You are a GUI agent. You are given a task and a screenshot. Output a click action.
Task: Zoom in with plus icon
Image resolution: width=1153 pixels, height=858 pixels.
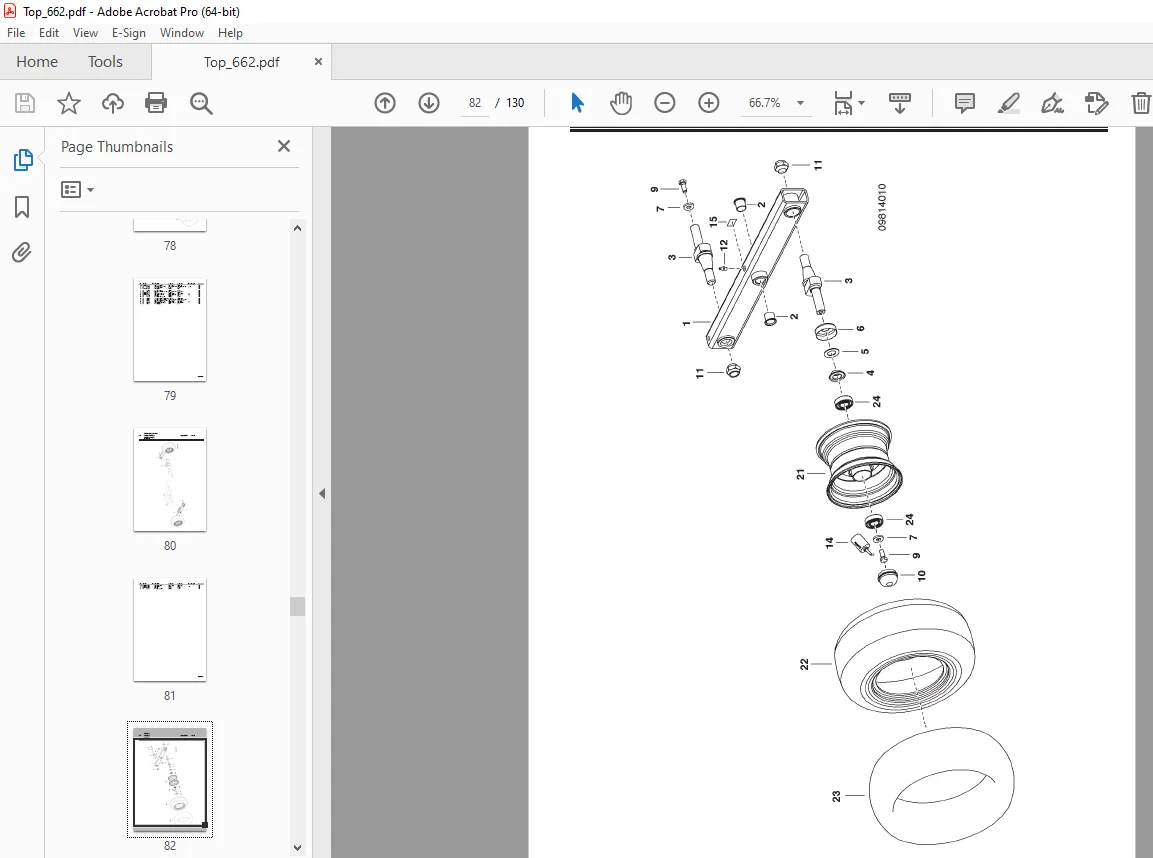[709, 103]
